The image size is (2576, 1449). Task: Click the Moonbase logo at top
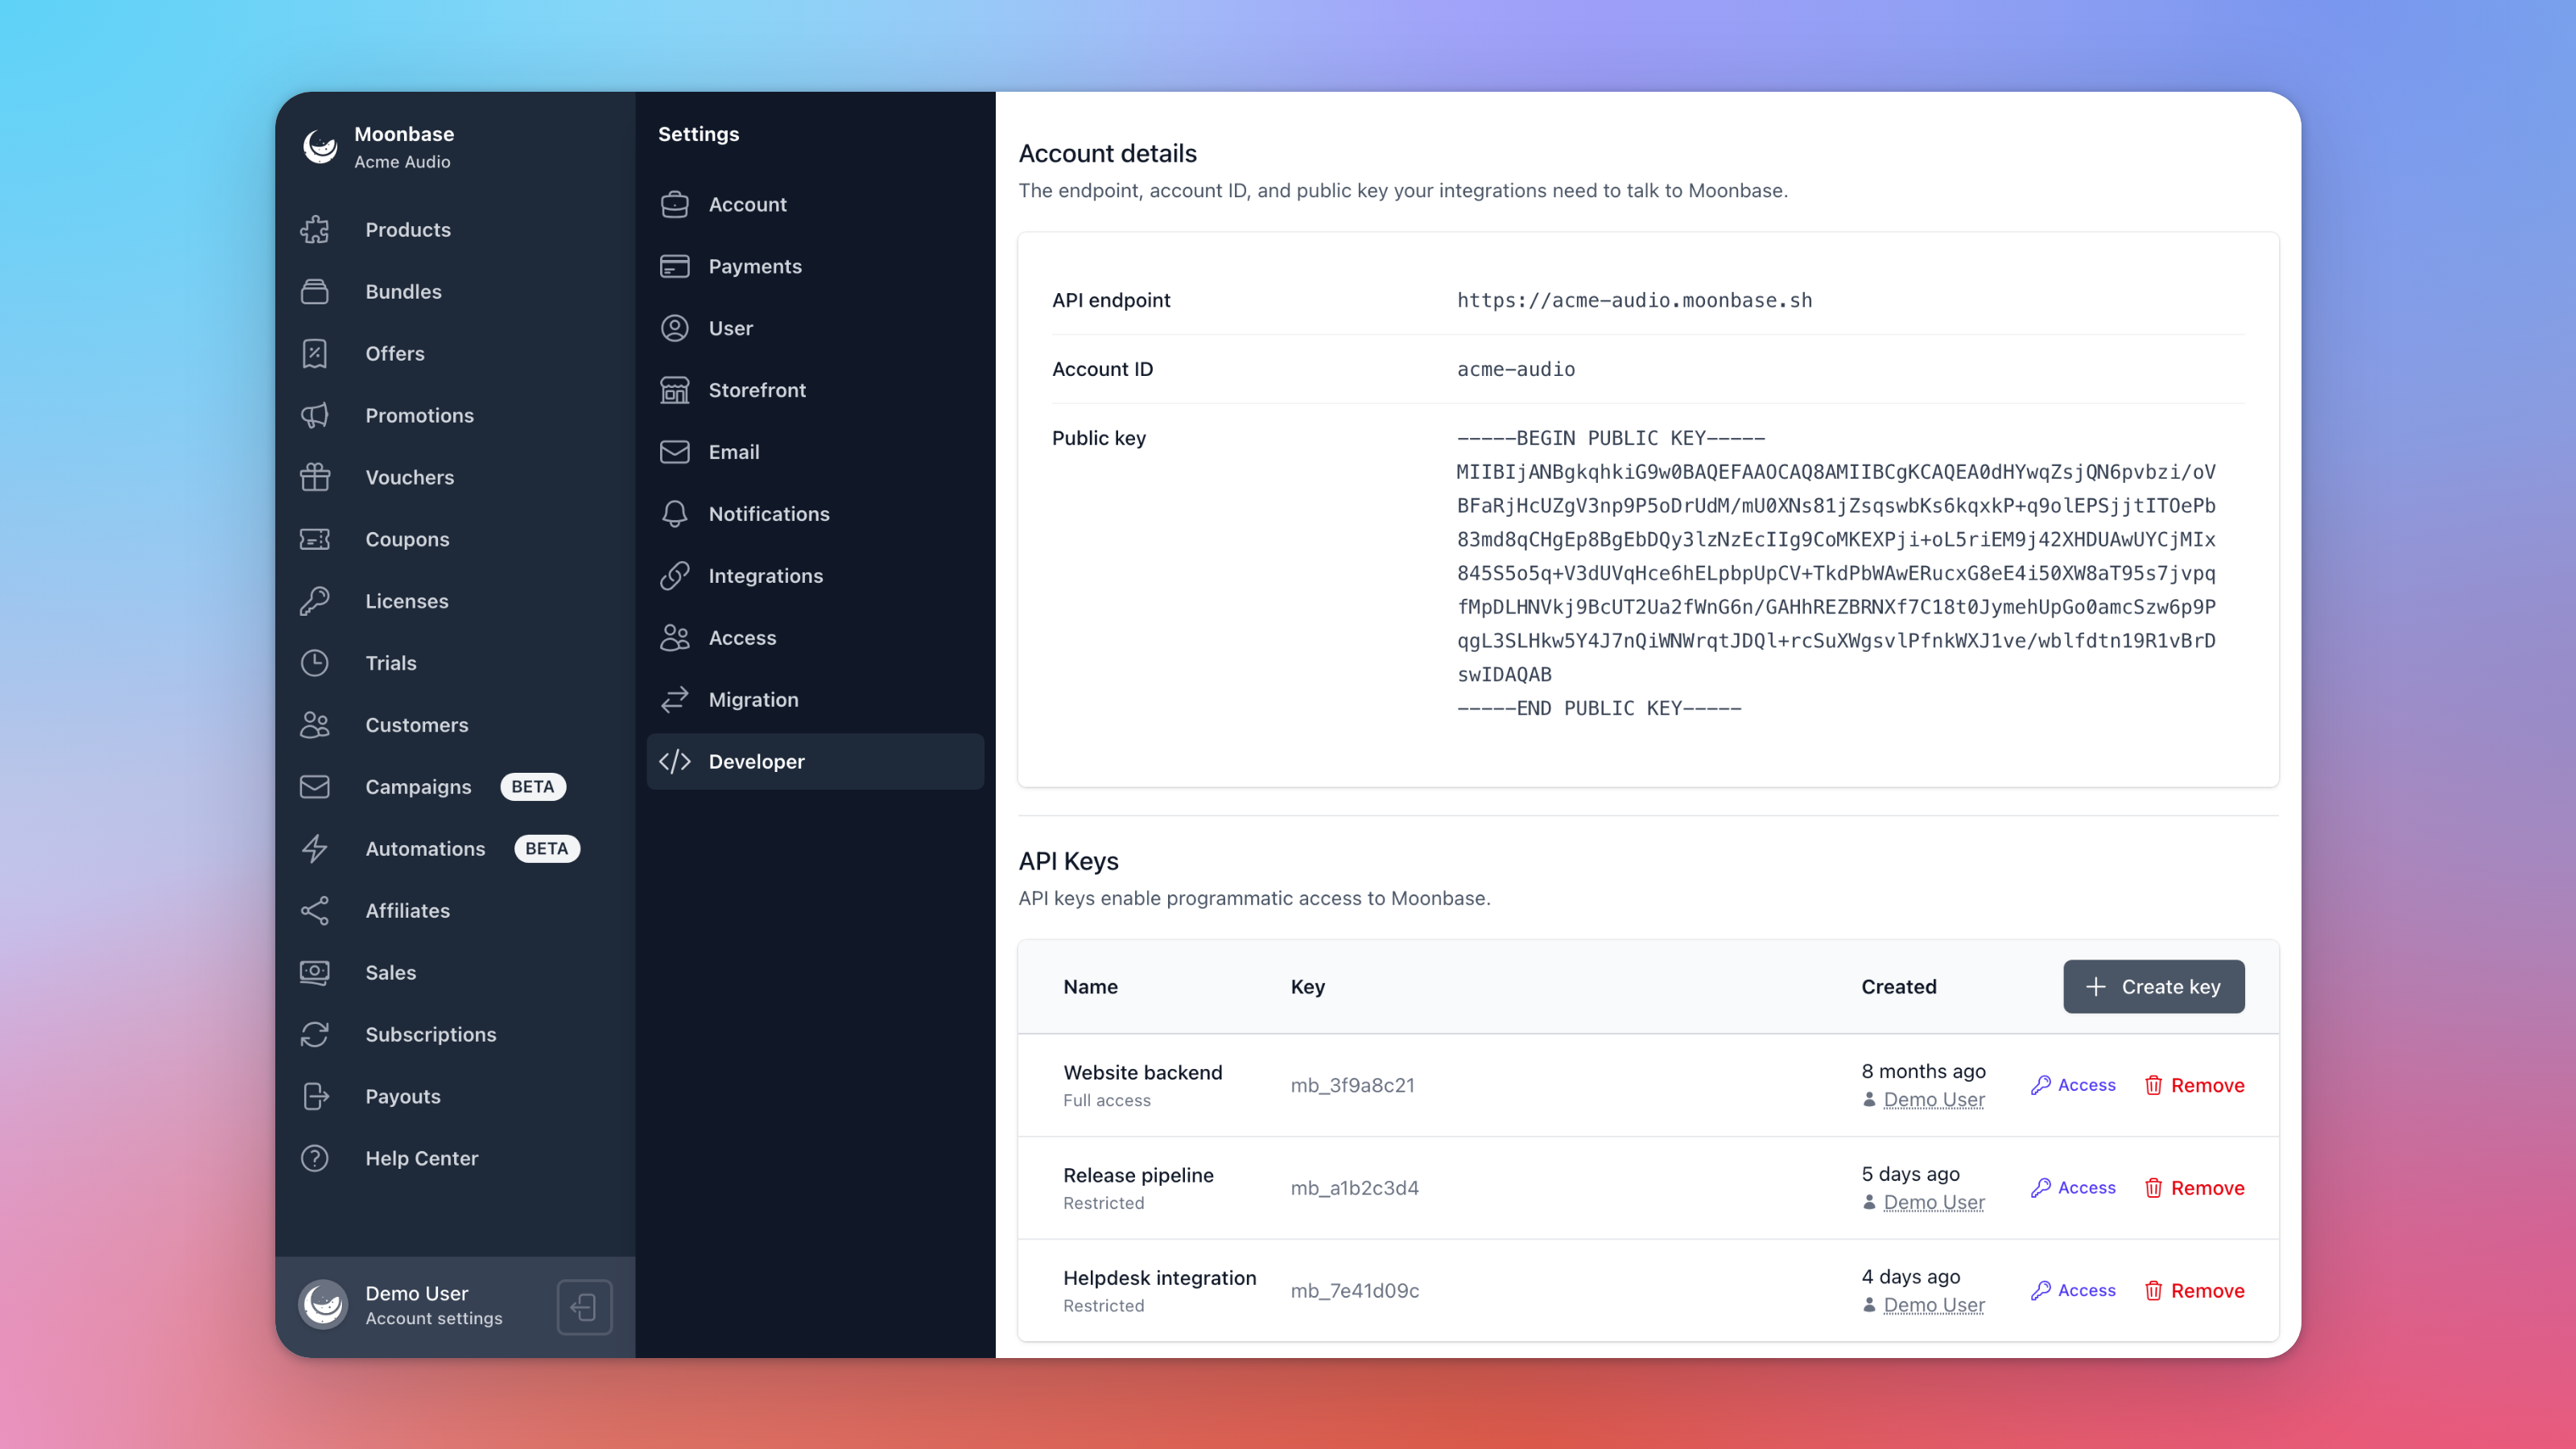pos(320,147)
